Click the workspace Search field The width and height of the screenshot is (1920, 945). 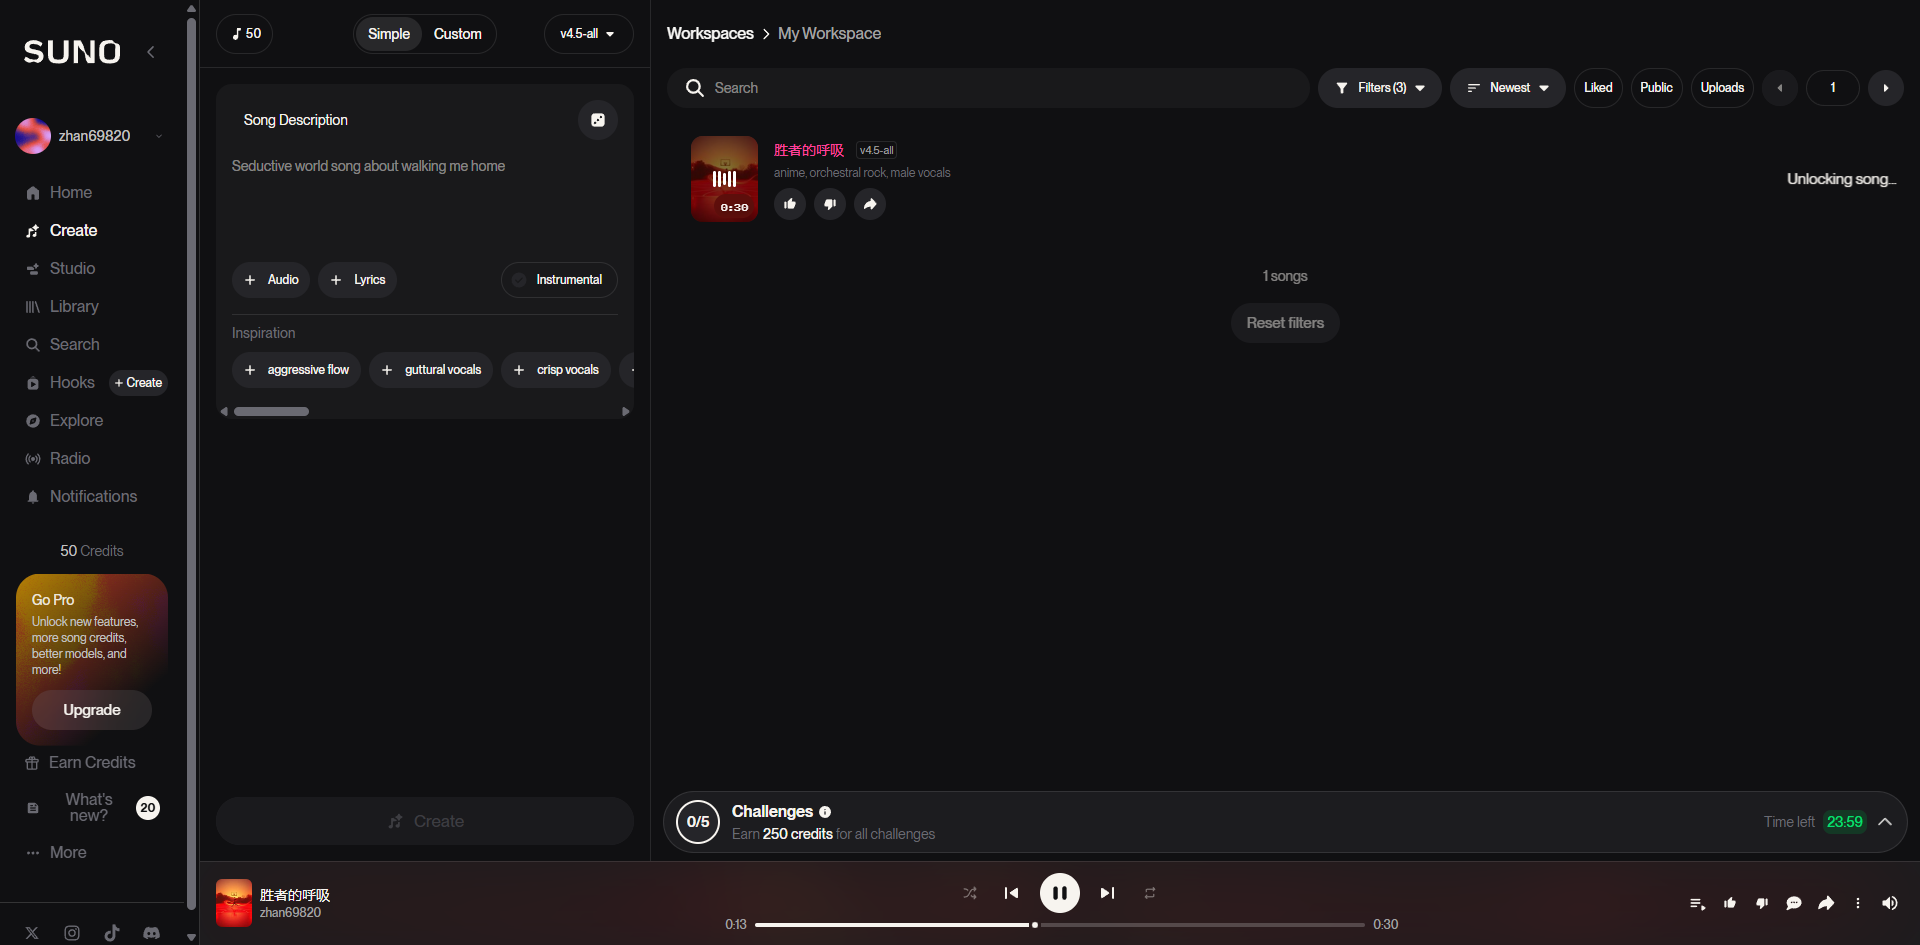click(x=988, y=88)
